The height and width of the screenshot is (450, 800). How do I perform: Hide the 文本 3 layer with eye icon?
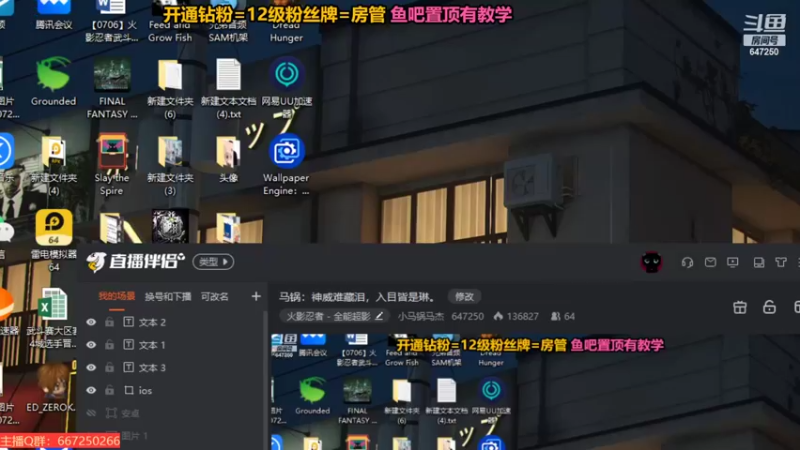91,367
